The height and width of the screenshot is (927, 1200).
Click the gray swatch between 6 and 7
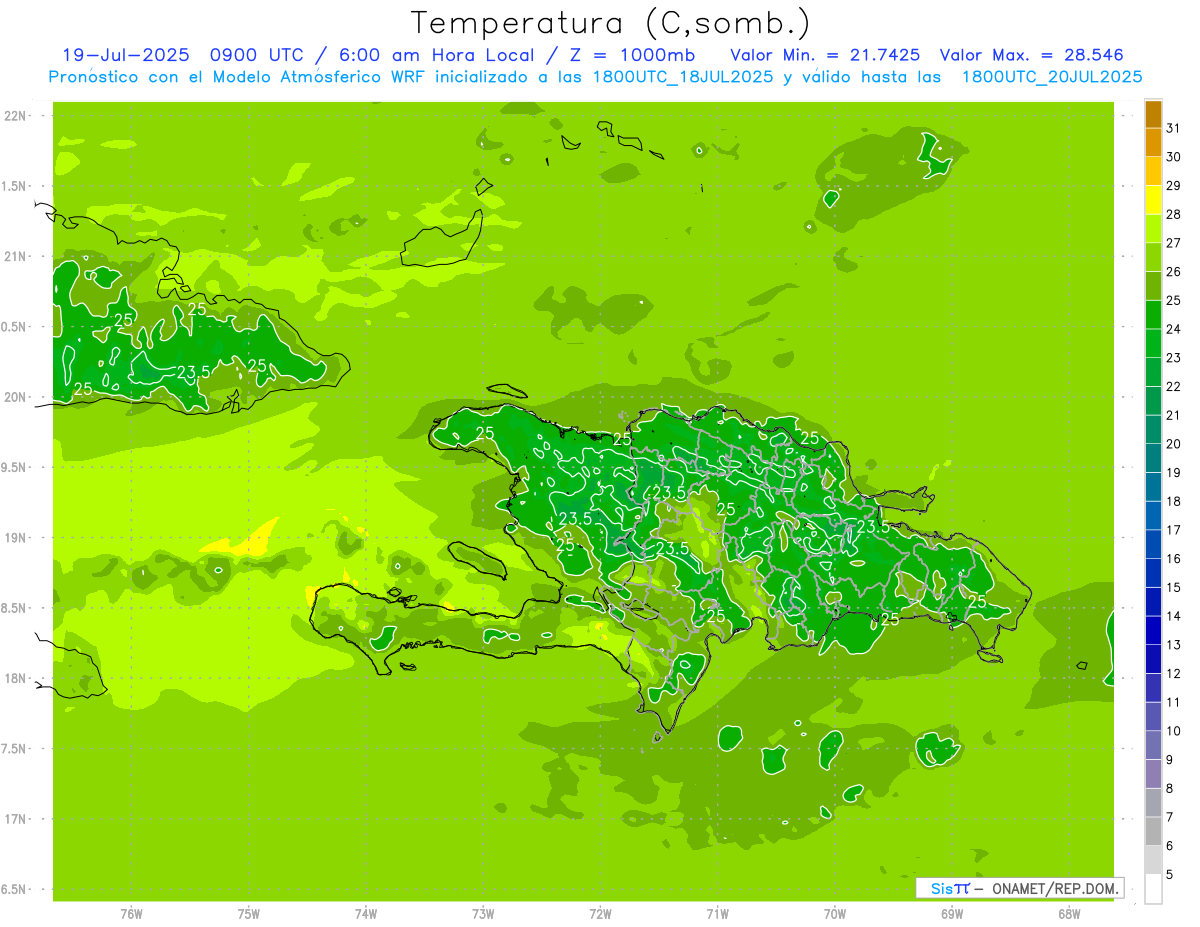(1153, 831)
